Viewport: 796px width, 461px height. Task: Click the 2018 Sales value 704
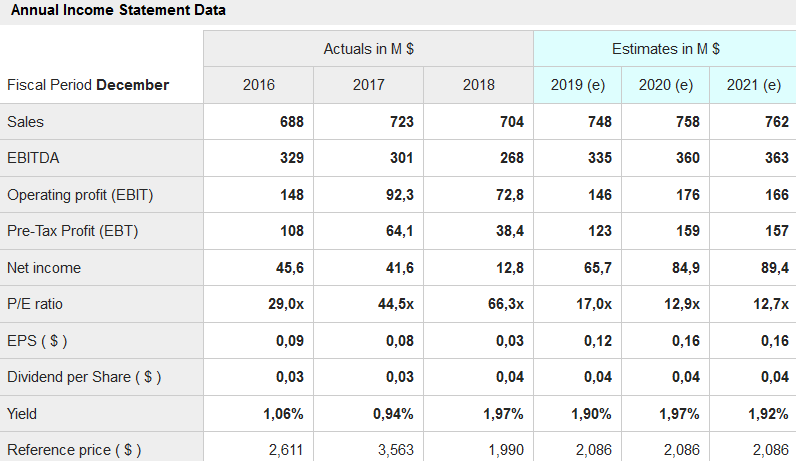511,121
